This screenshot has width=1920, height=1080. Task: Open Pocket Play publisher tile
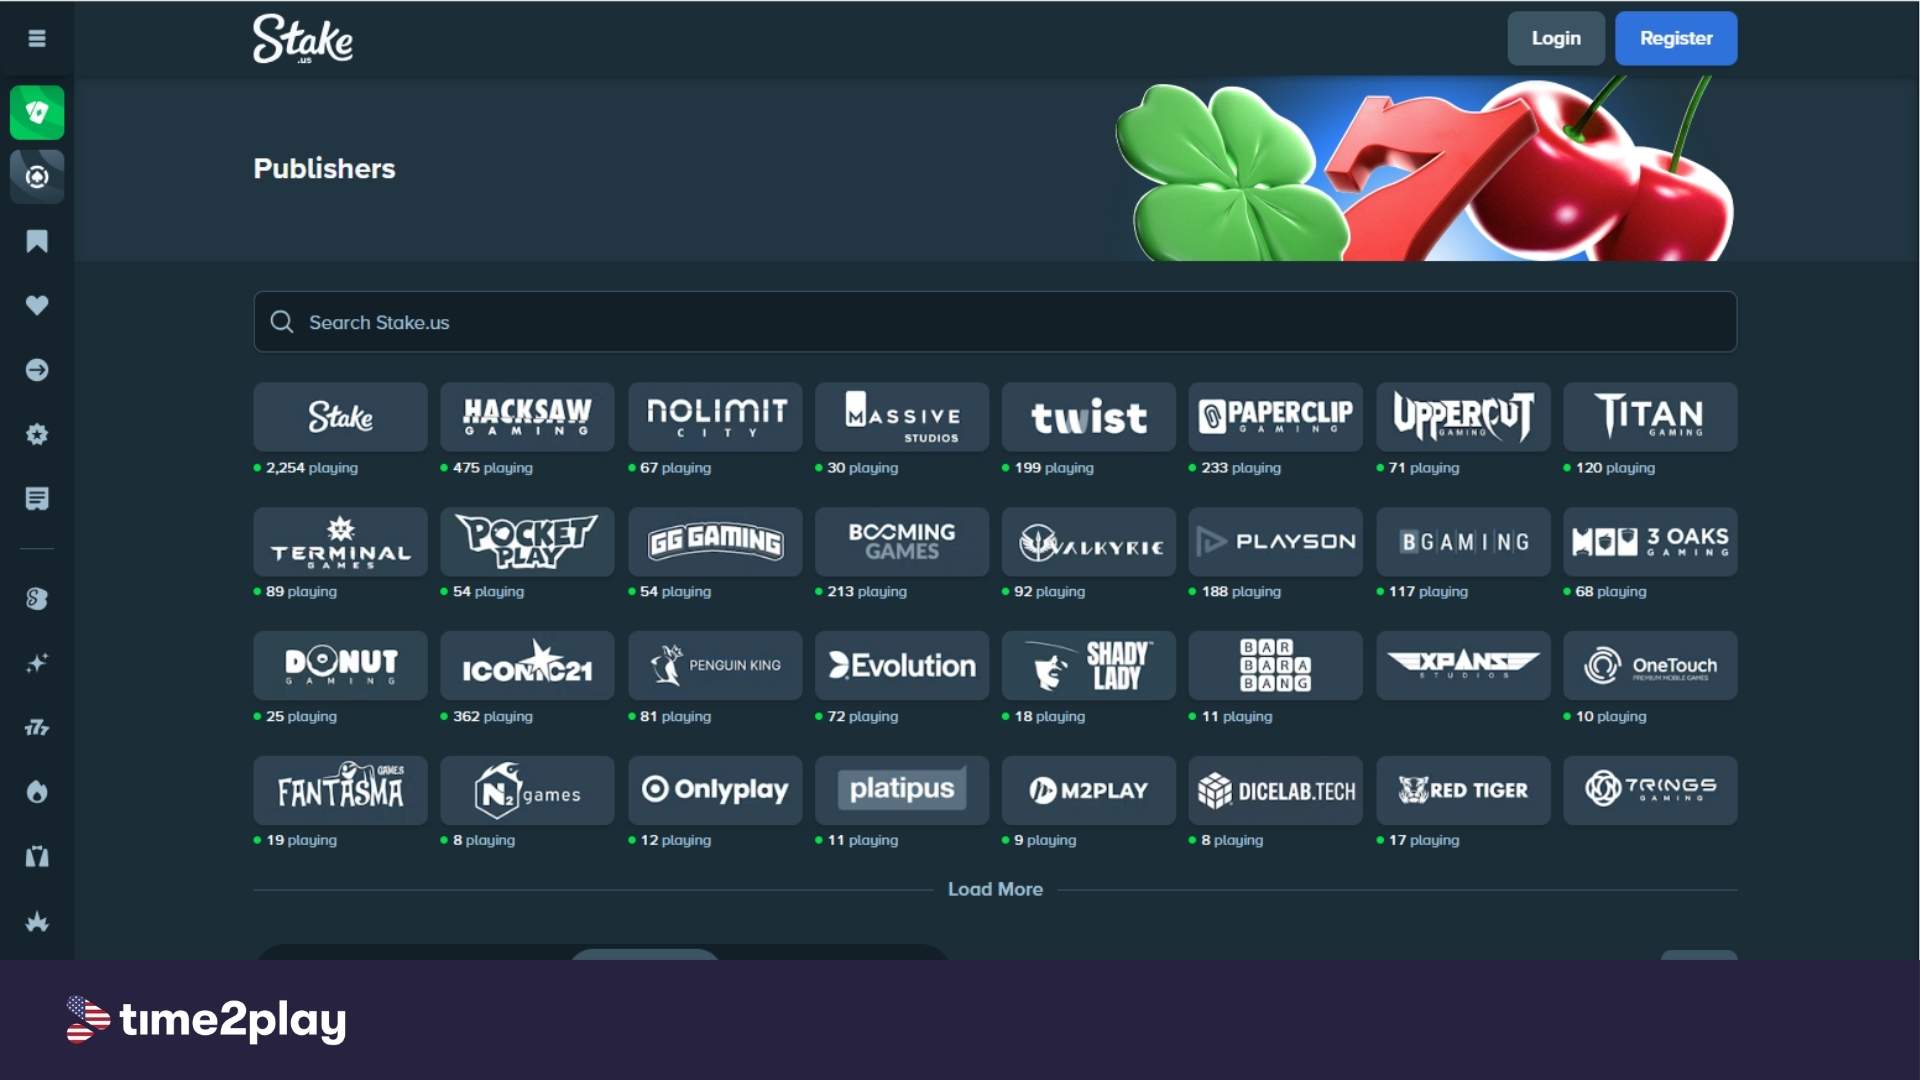527,541
